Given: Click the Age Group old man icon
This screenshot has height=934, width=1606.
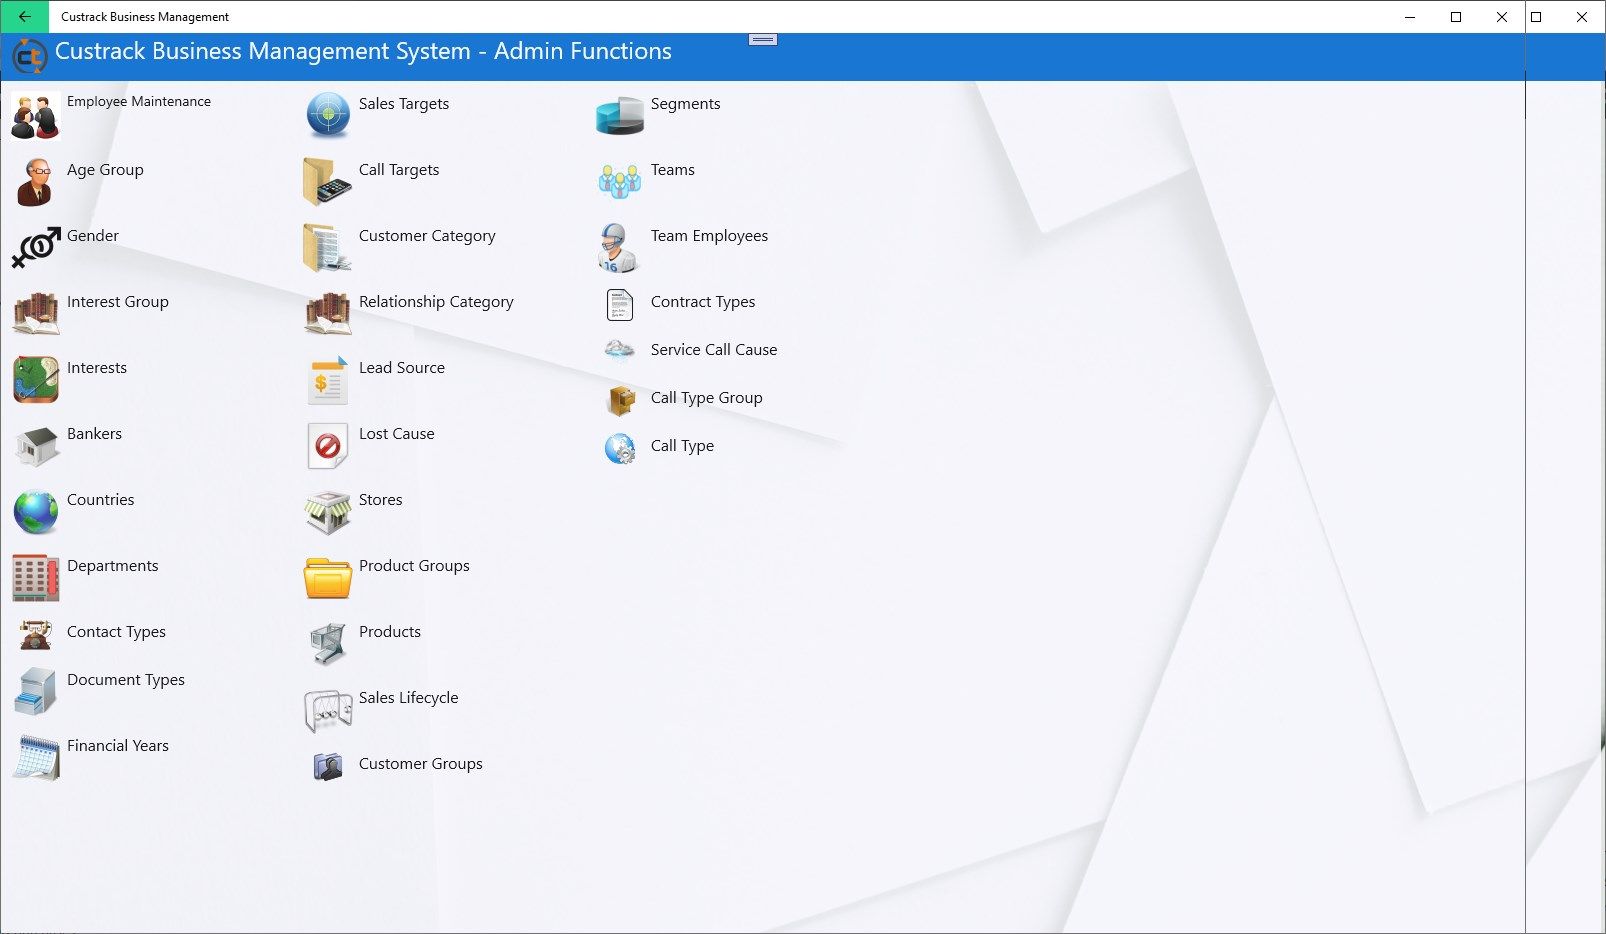Looking at the screenshot, I should click(36, 182).
